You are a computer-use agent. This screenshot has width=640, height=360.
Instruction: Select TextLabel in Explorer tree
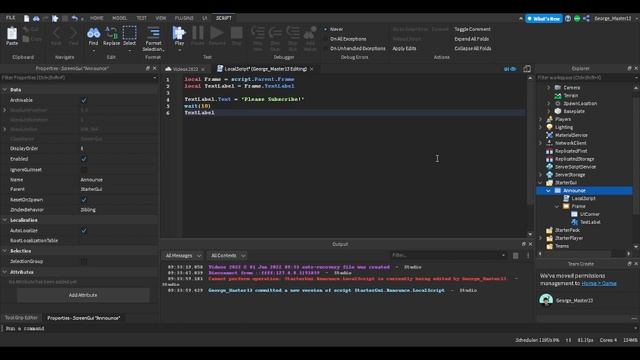point(590,222)
